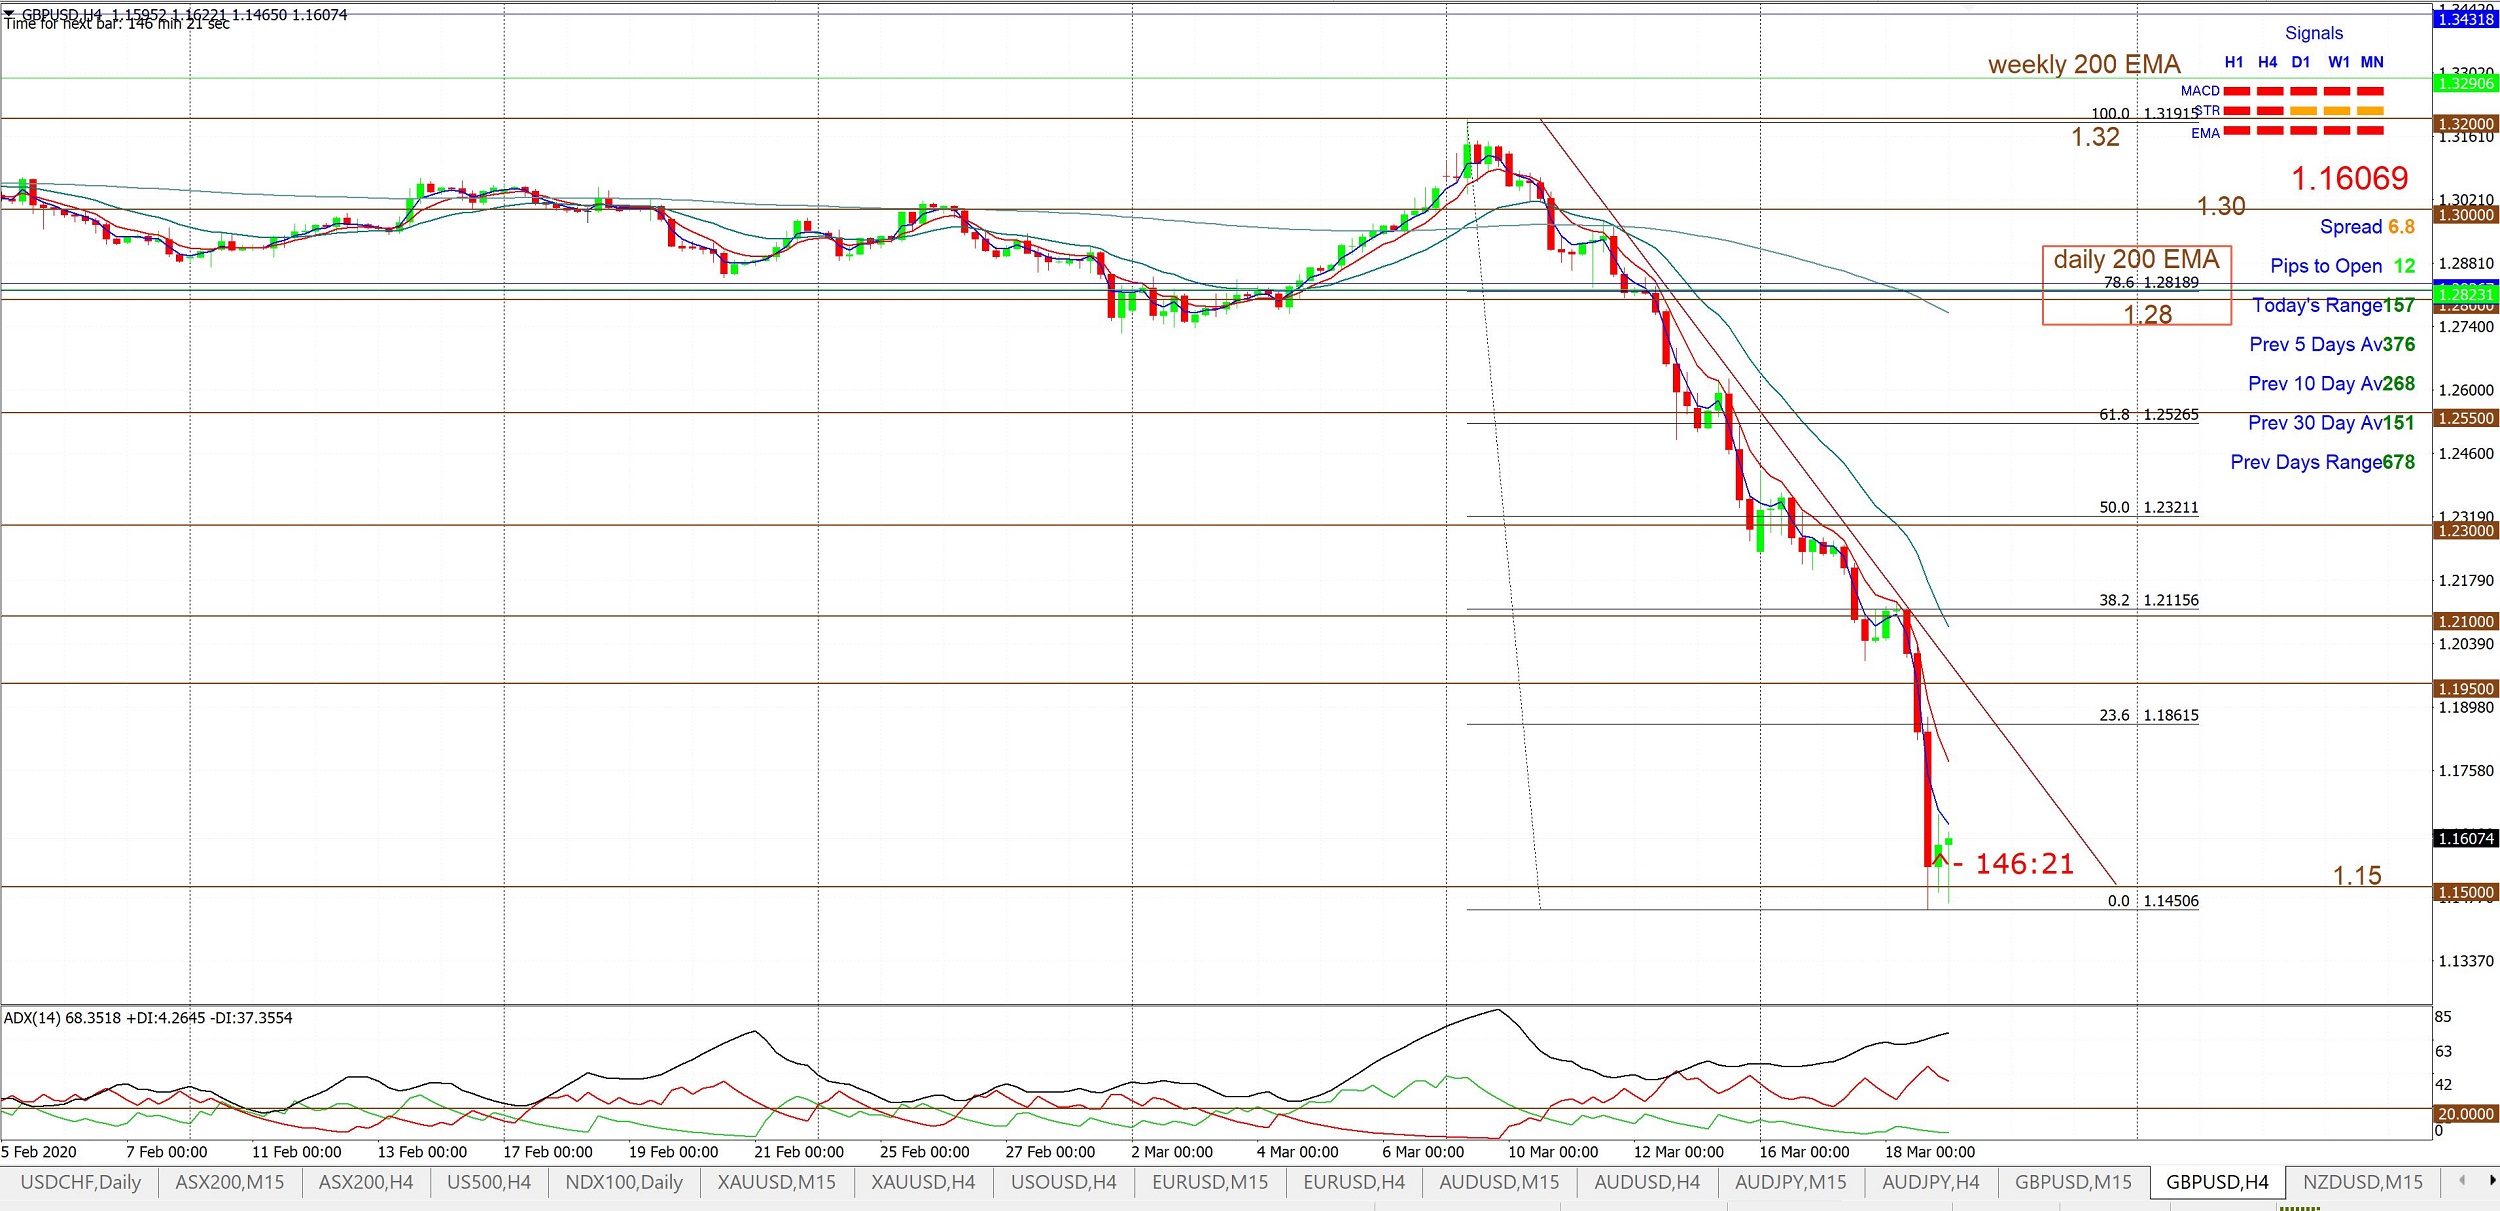Click the '18 Mar 00:00' time axis label

(1930, 1152)
